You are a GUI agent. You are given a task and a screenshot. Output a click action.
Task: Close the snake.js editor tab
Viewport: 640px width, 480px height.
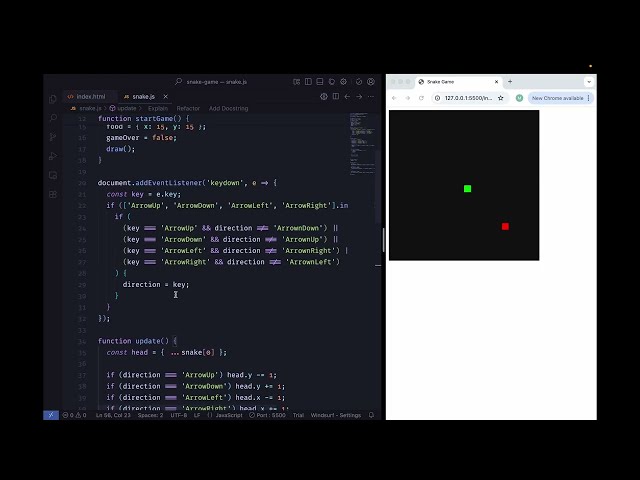(x=165, y=96)
